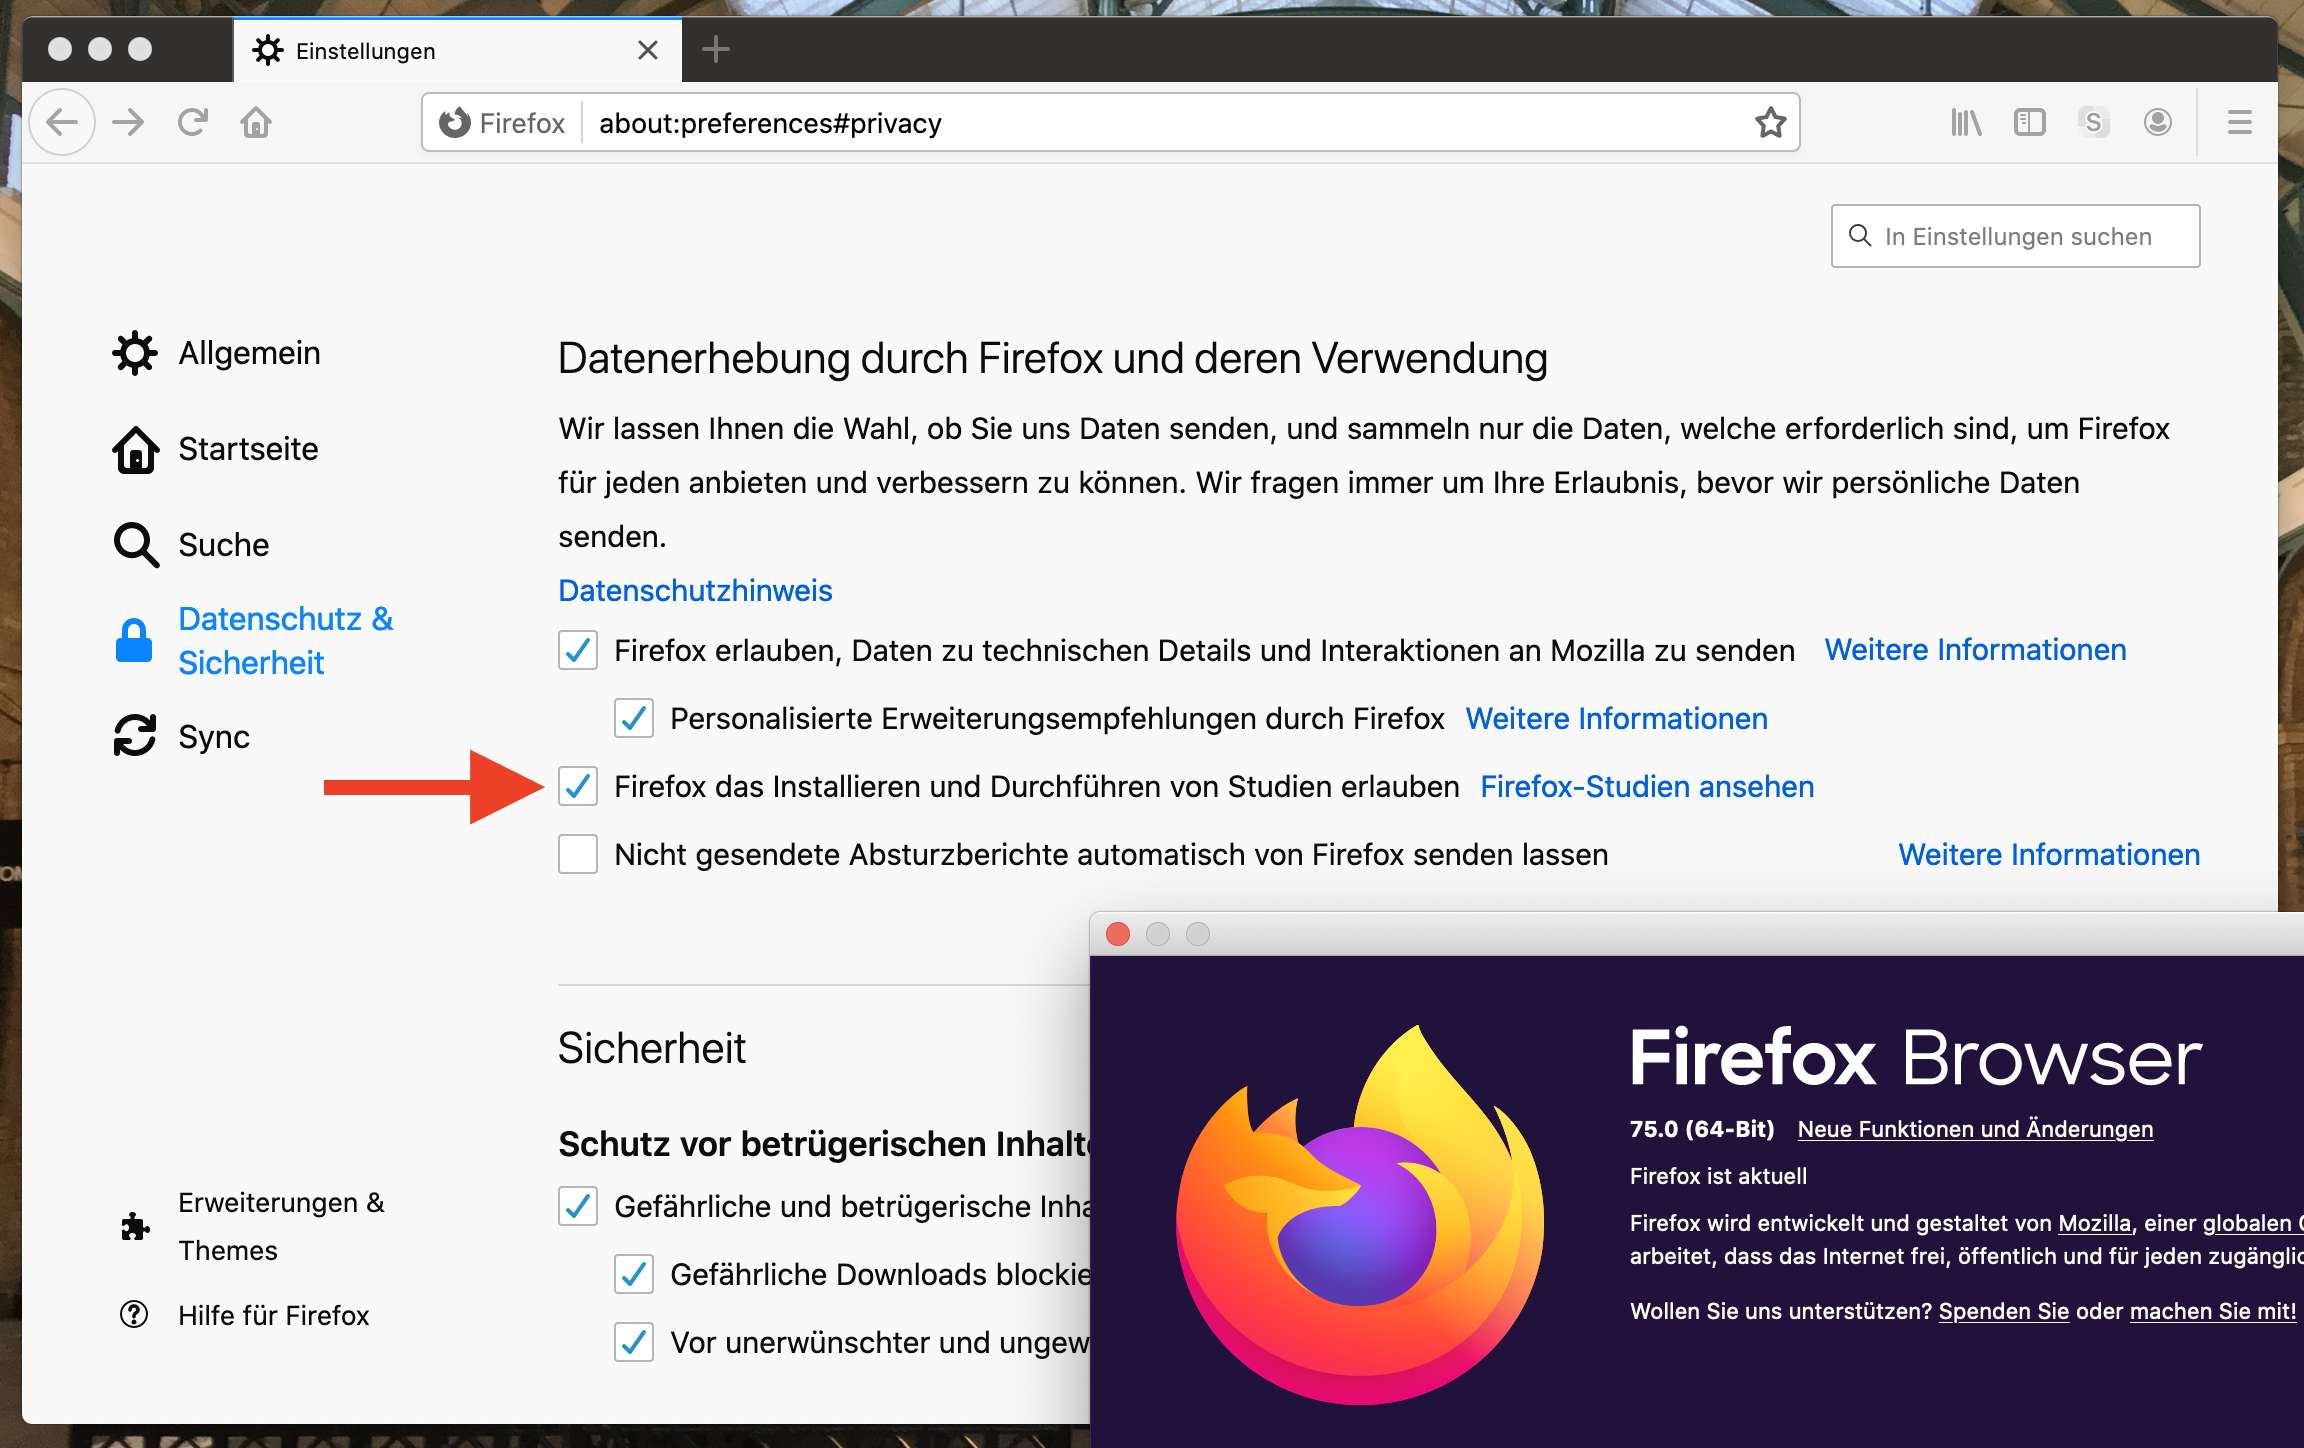Open the Mozilla link in About window
2304x1448 pixels.
(x=2094, y=1223)
